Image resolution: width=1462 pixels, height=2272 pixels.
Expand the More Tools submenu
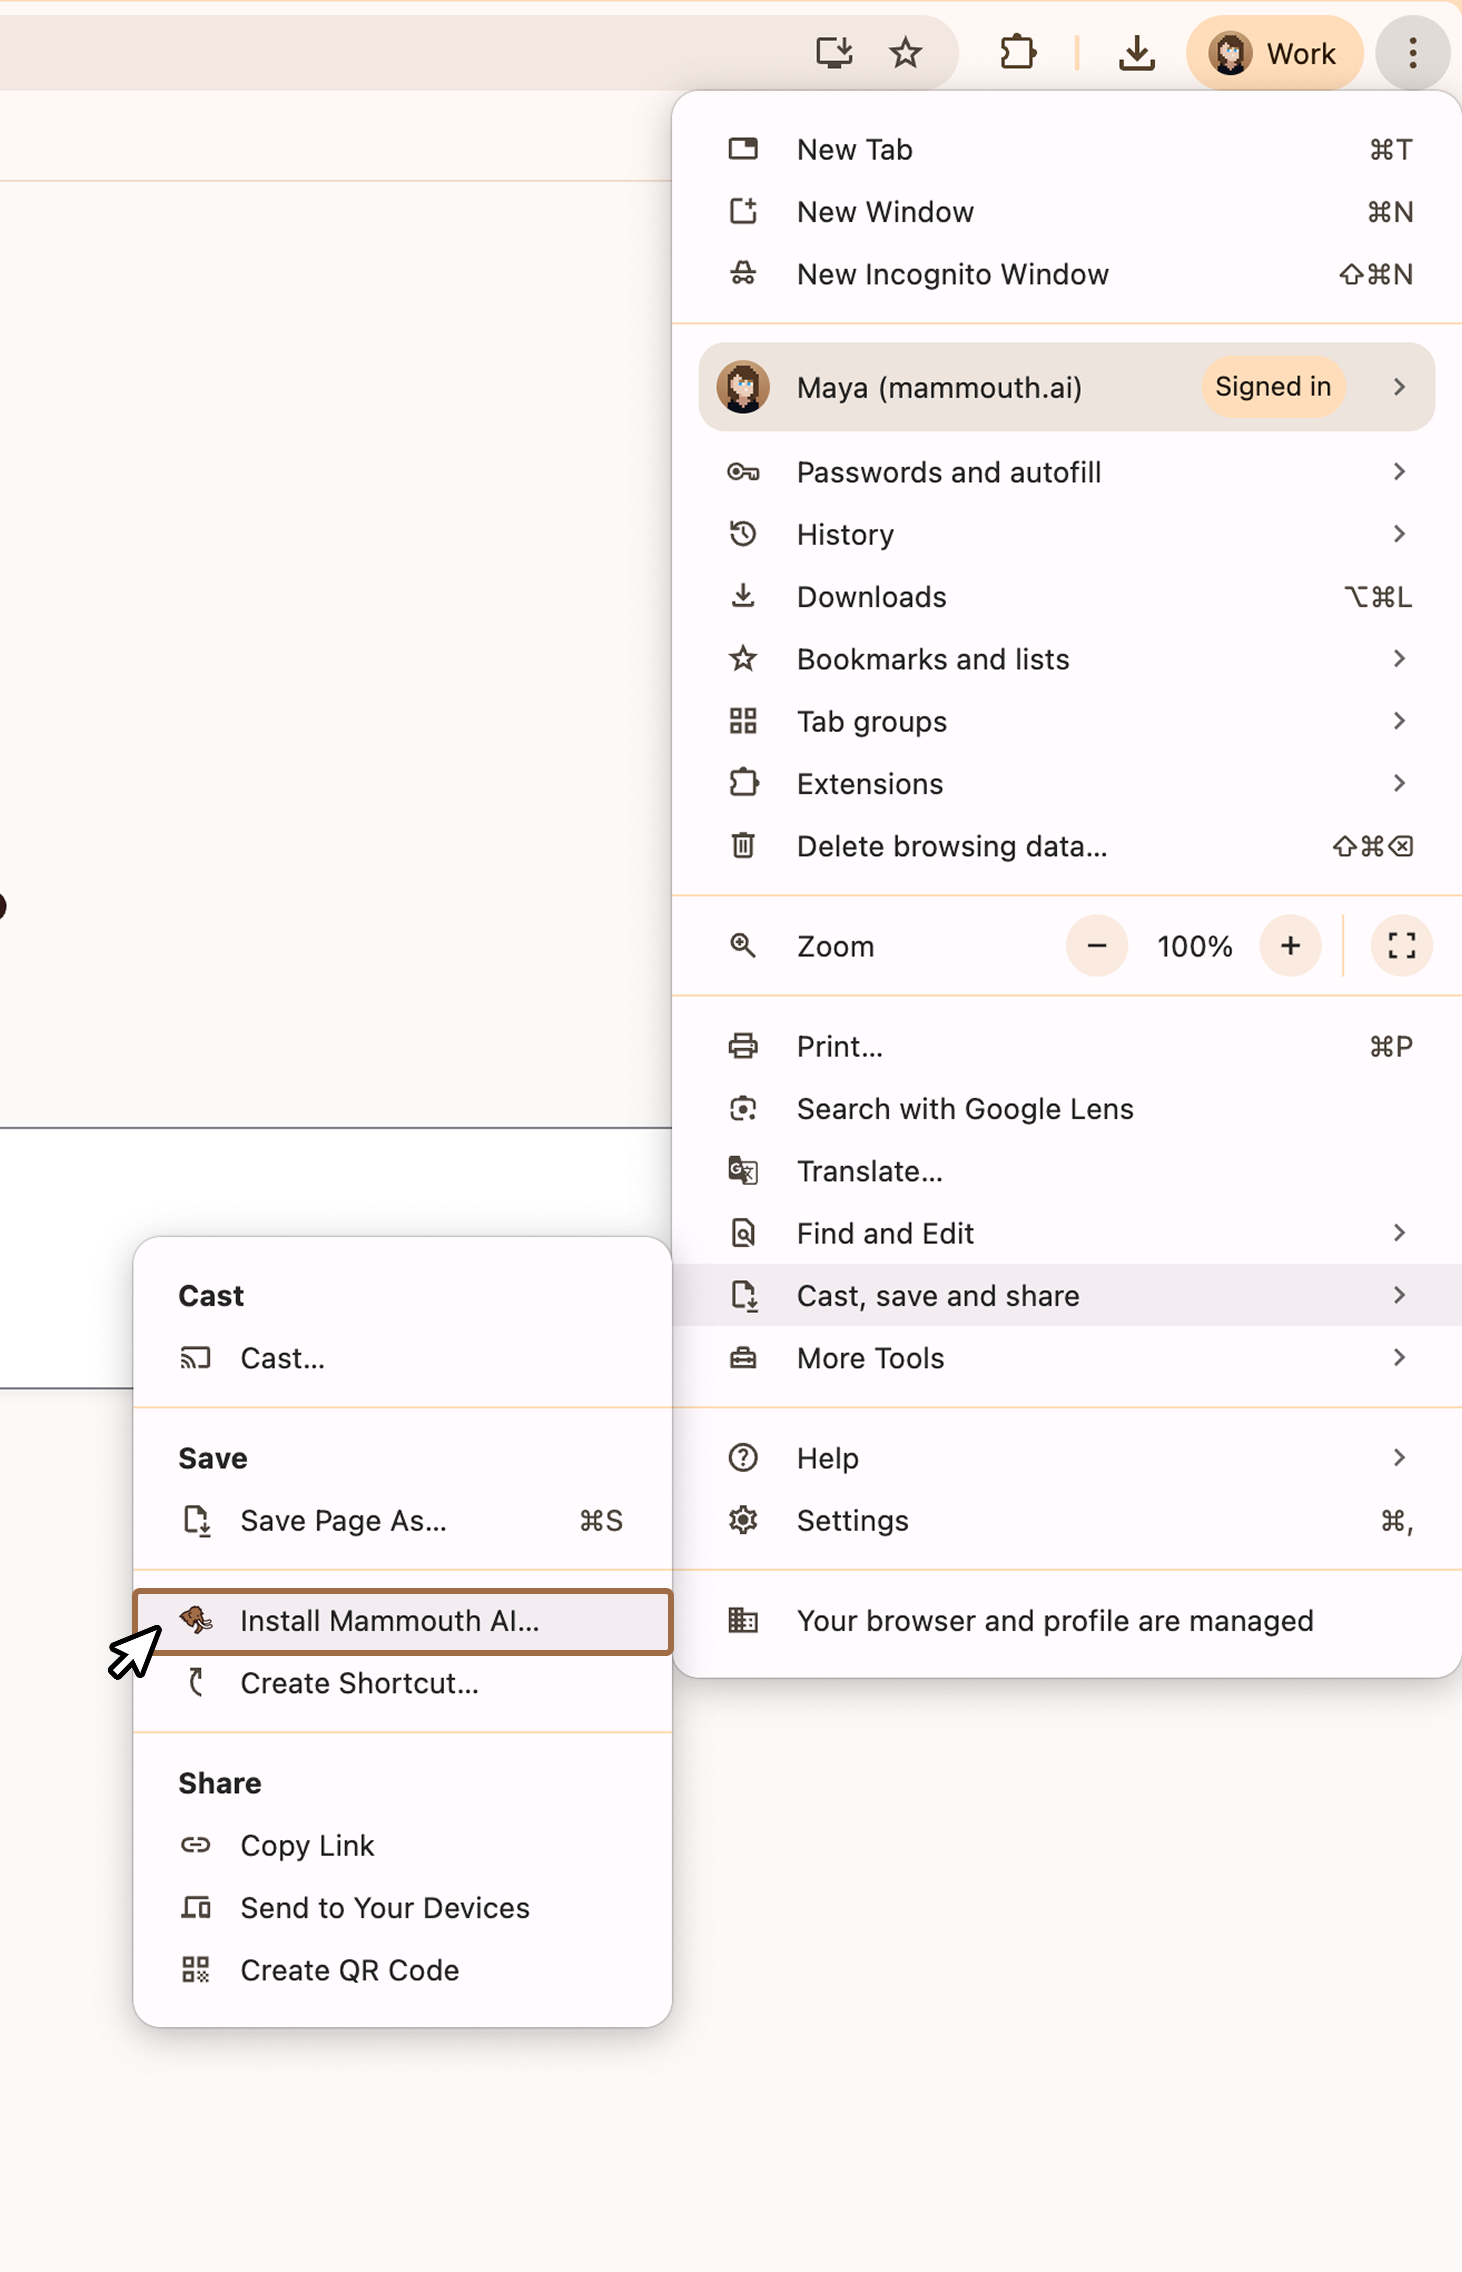pyautogui.click(x=1066, y=1358)
